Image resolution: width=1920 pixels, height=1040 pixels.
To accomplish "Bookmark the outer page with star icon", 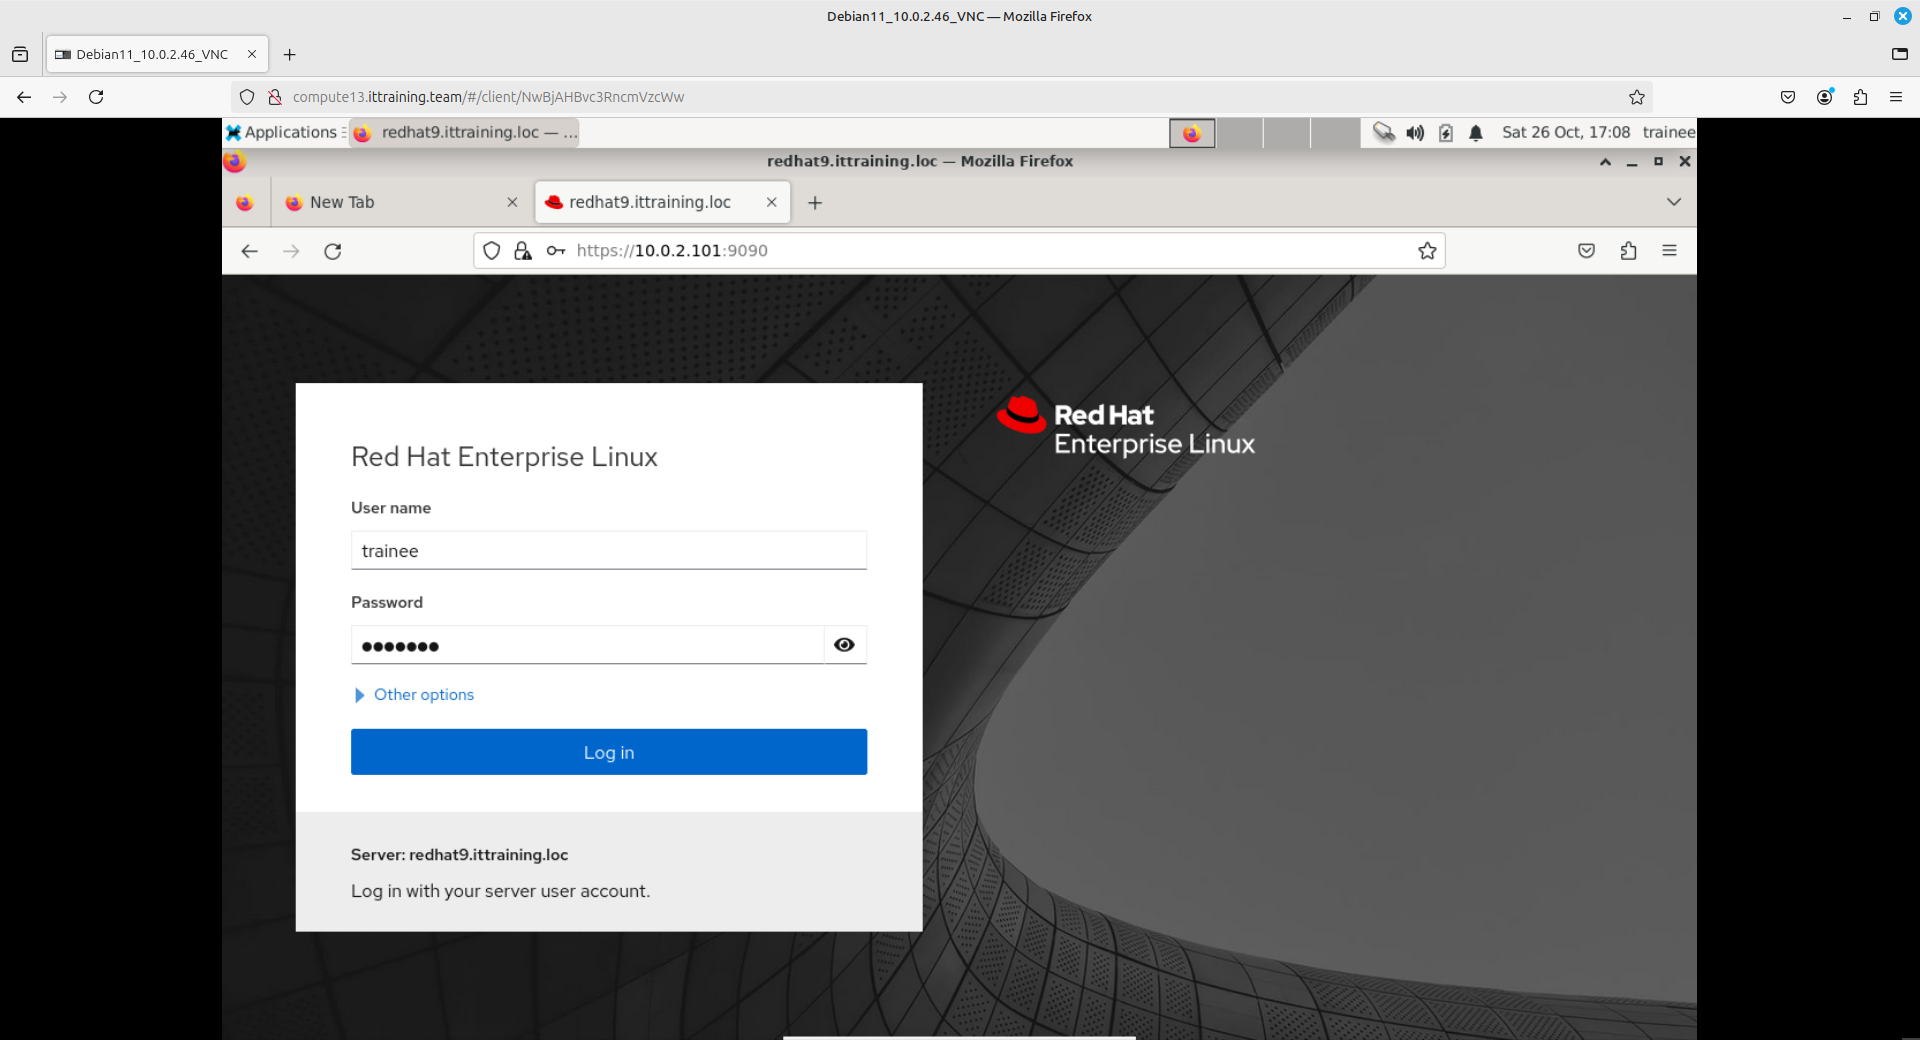I will [x=1637, y=97].
